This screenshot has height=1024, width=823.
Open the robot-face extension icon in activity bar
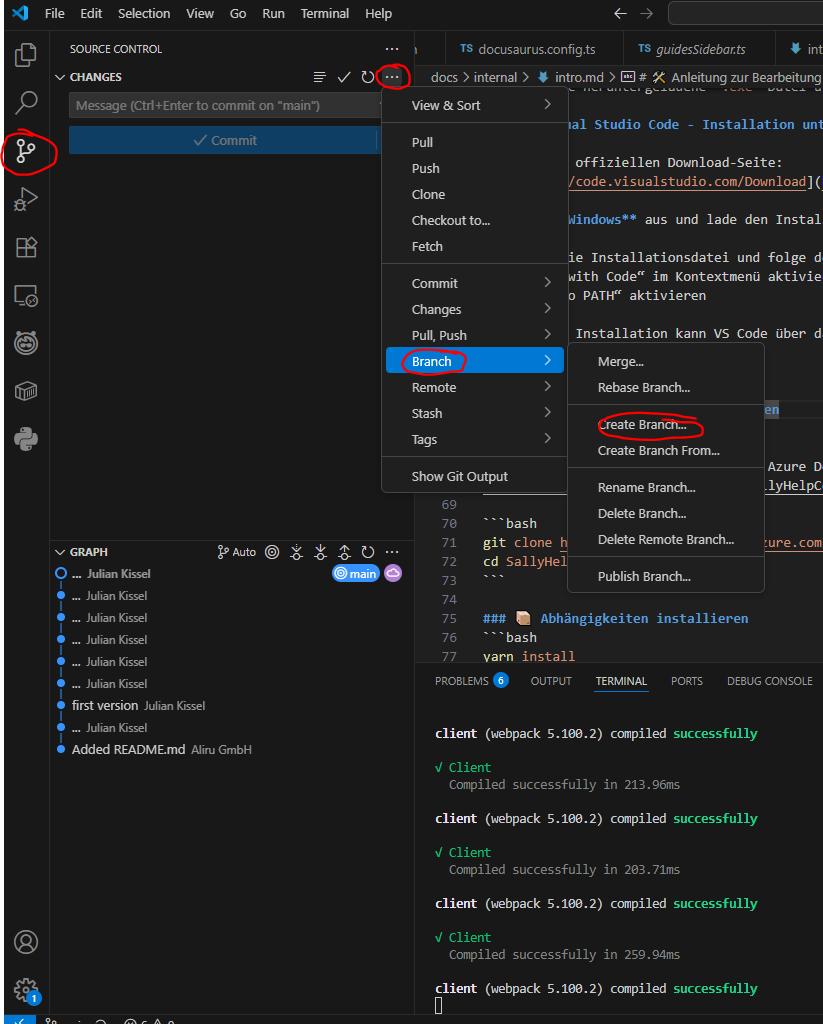pyautogui.click(x=25, y=344)
